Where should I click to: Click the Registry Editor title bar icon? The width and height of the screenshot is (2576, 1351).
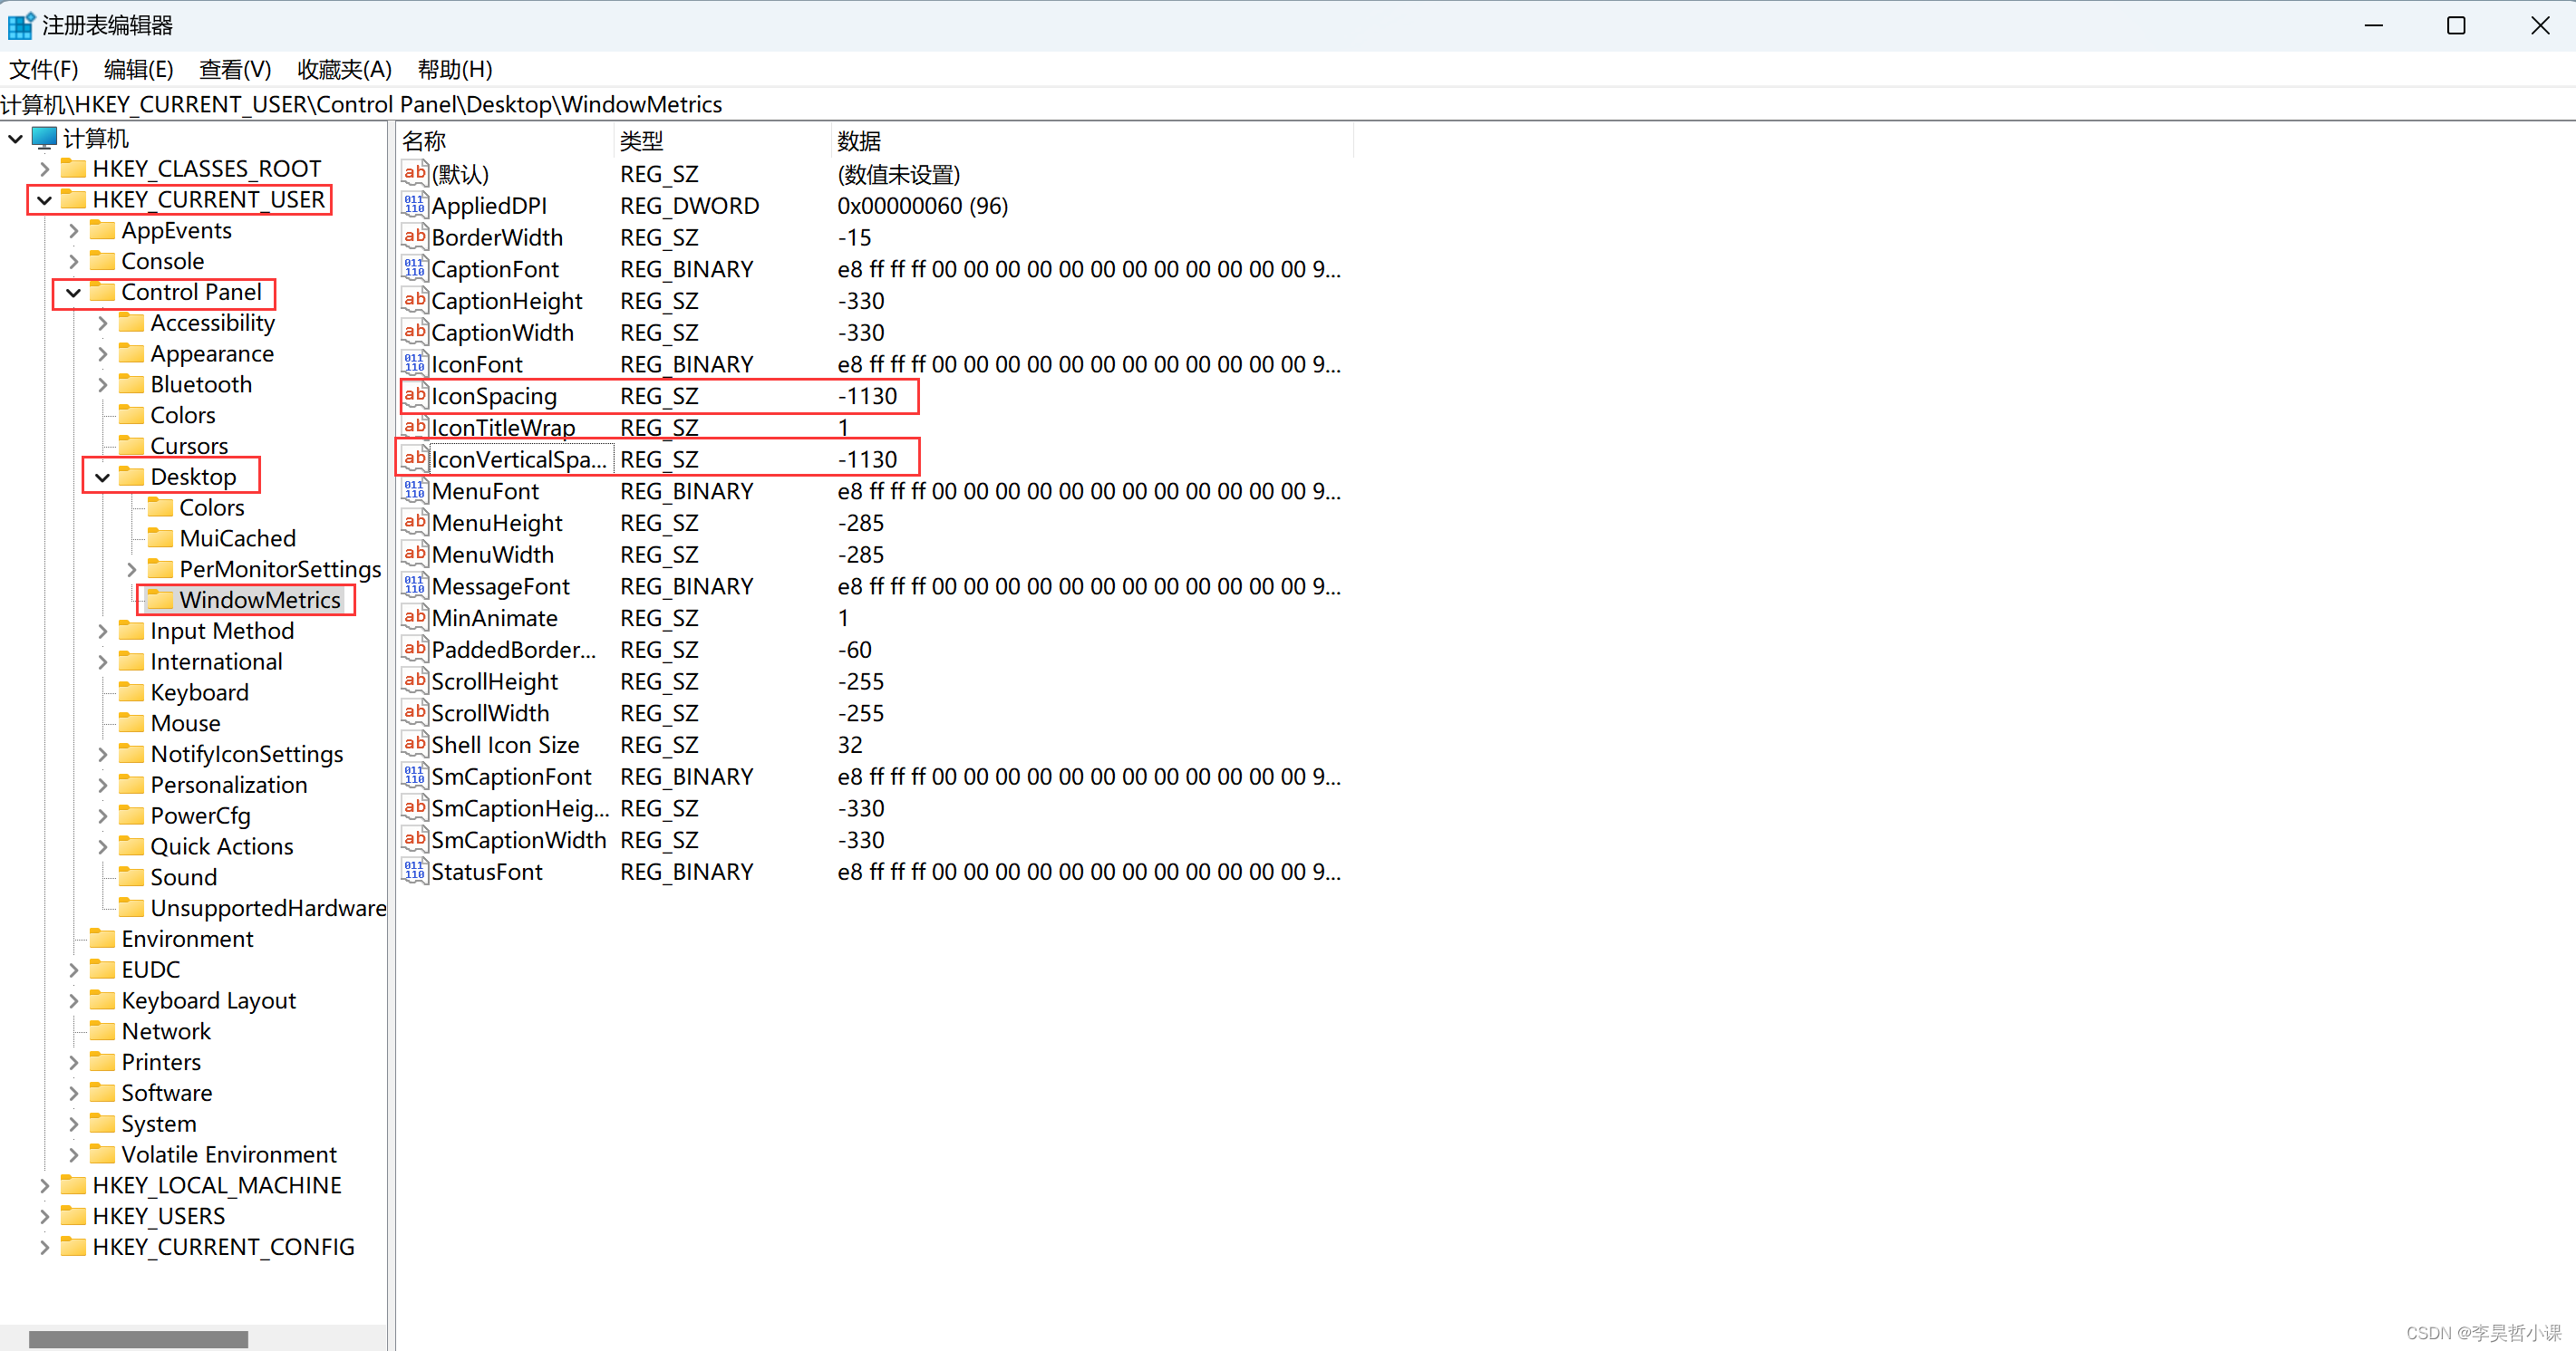pos(20,25)
